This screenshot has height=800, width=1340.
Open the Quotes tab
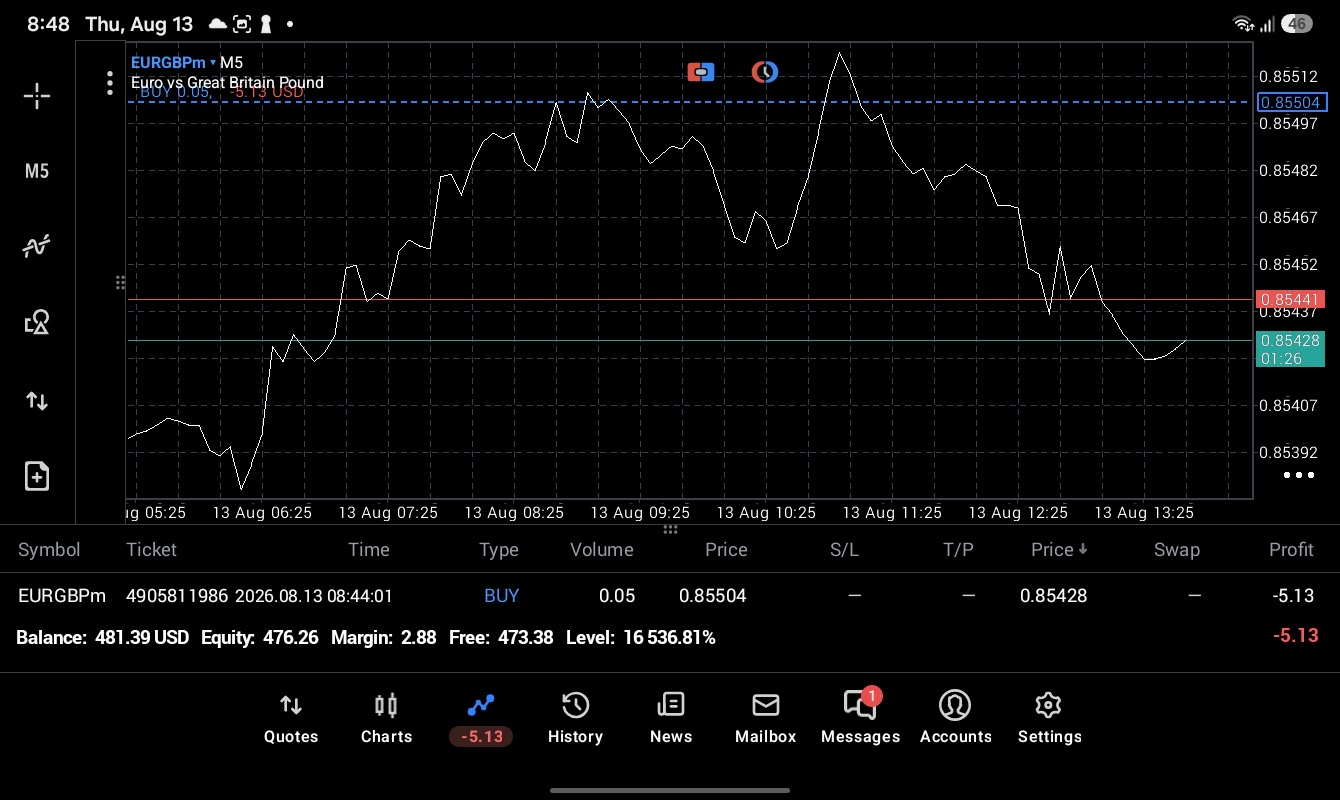click(x=291, y=719)
